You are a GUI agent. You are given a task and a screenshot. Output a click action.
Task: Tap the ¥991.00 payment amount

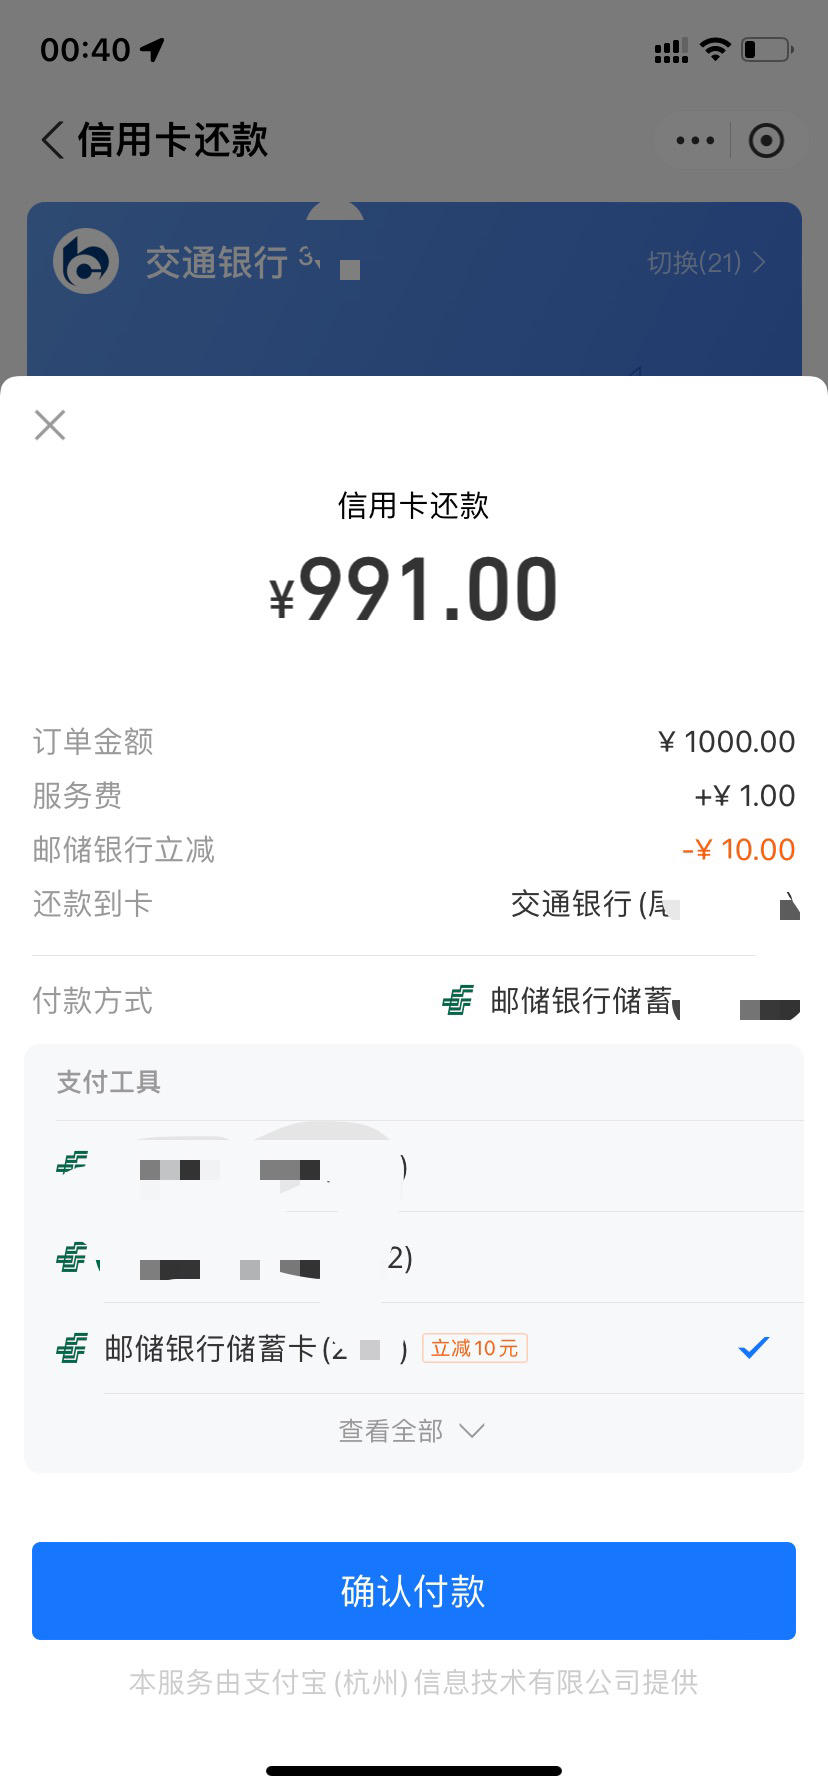point(414,590)
